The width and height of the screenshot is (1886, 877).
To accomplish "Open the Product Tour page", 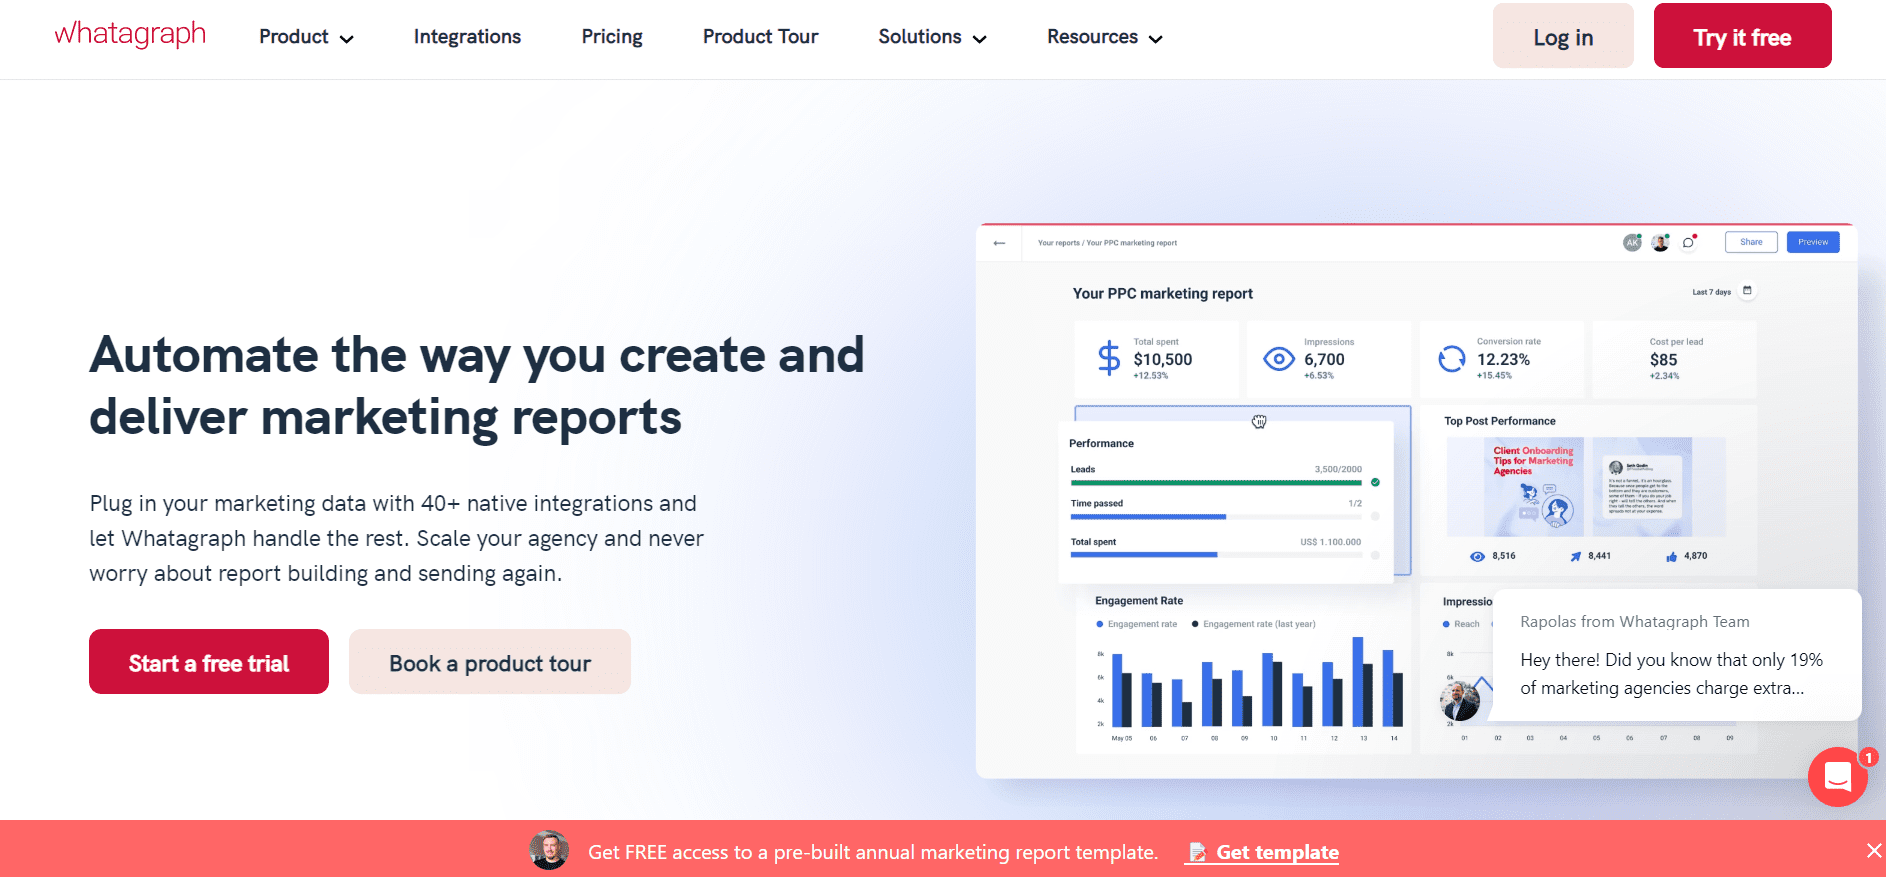I will [x=760, y=37].
